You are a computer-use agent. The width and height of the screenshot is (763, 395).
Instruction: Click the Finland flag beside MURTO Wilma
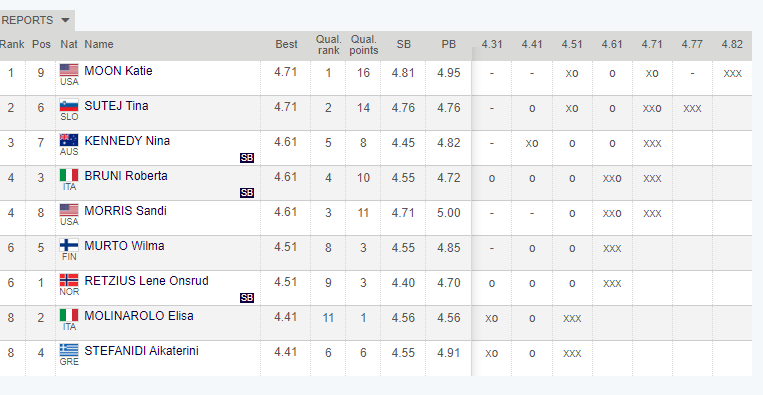coord(69,245)
